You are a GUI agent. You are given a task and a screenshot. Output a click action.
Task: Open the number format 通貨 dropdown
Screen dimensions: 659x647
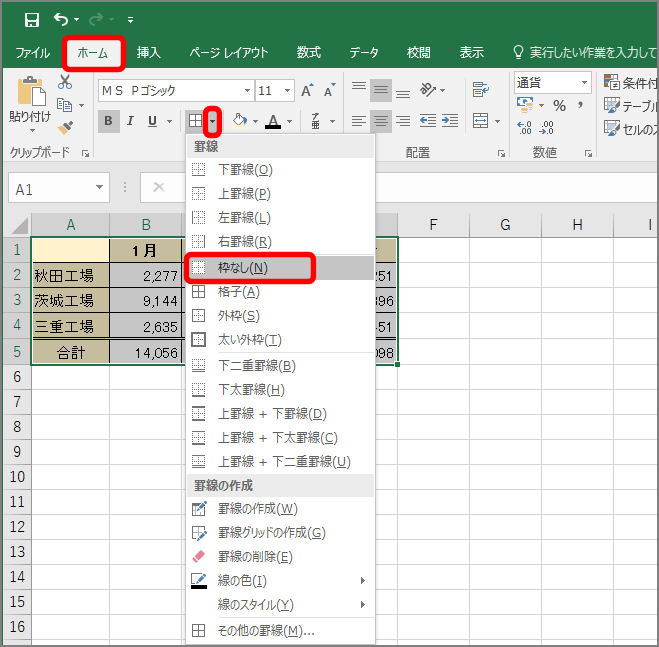(584, 82)
